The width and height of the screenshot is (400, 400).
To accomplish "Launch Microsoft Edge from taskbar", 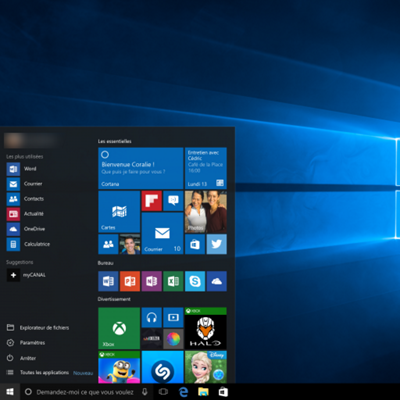I will point(183,392).
